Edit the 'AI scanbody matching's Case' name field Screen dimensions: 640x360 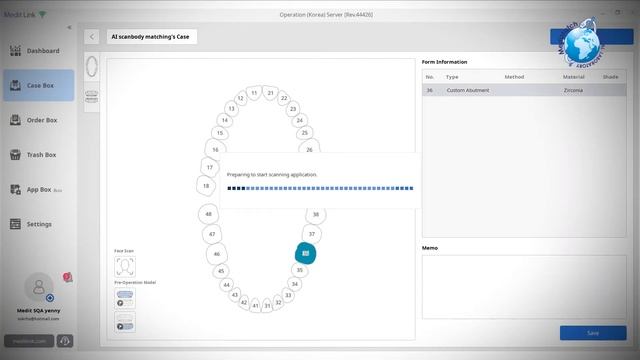coord(152,37)
